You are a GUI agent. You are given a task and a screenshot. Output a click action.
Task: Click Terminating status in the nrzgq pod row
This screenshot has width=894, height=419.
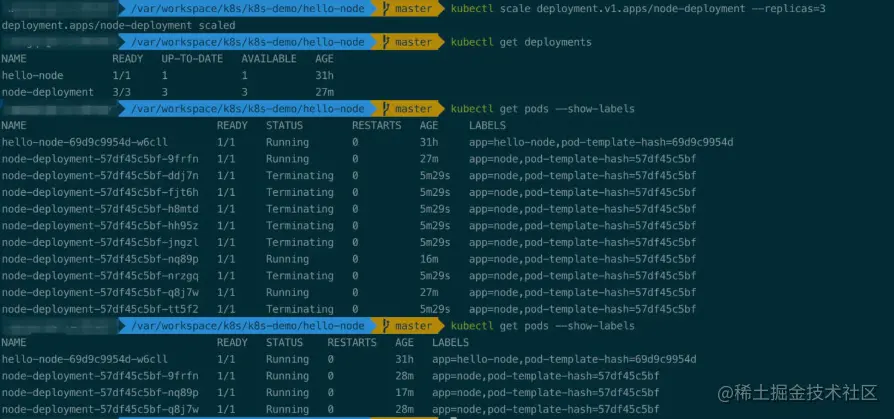[x=299, y=276]
